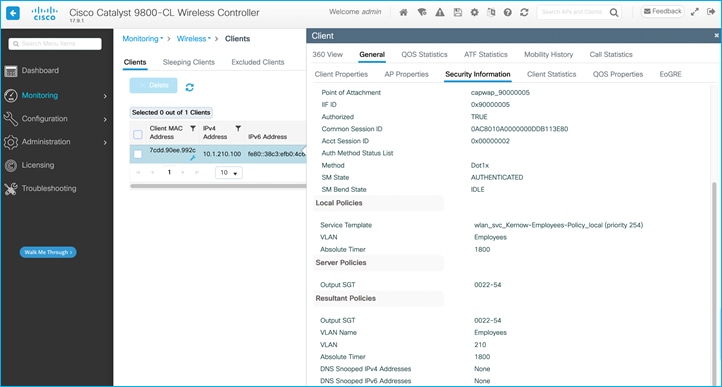Open the Client Properties sub-tab
The image size is (722, 387).
pyautogui.click(x=341, y=74)
